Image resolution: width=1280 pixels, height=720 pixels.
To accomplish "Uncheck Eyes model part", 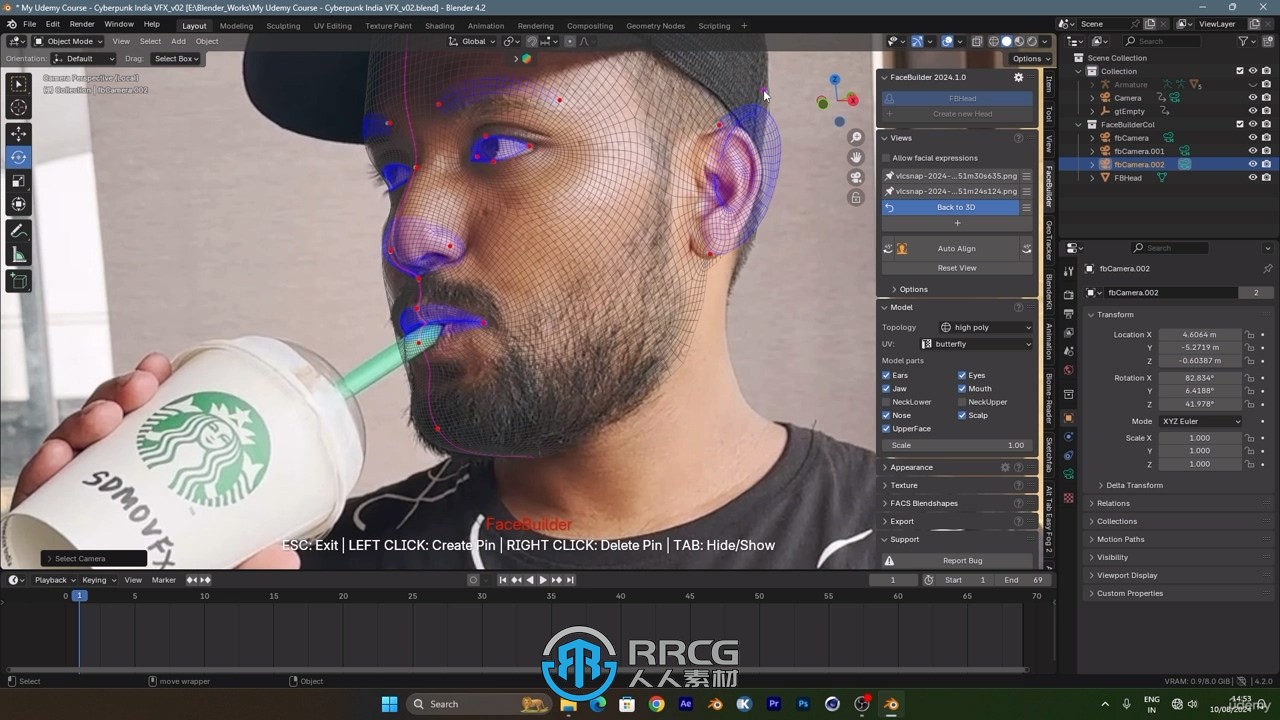I will point(962,375).
